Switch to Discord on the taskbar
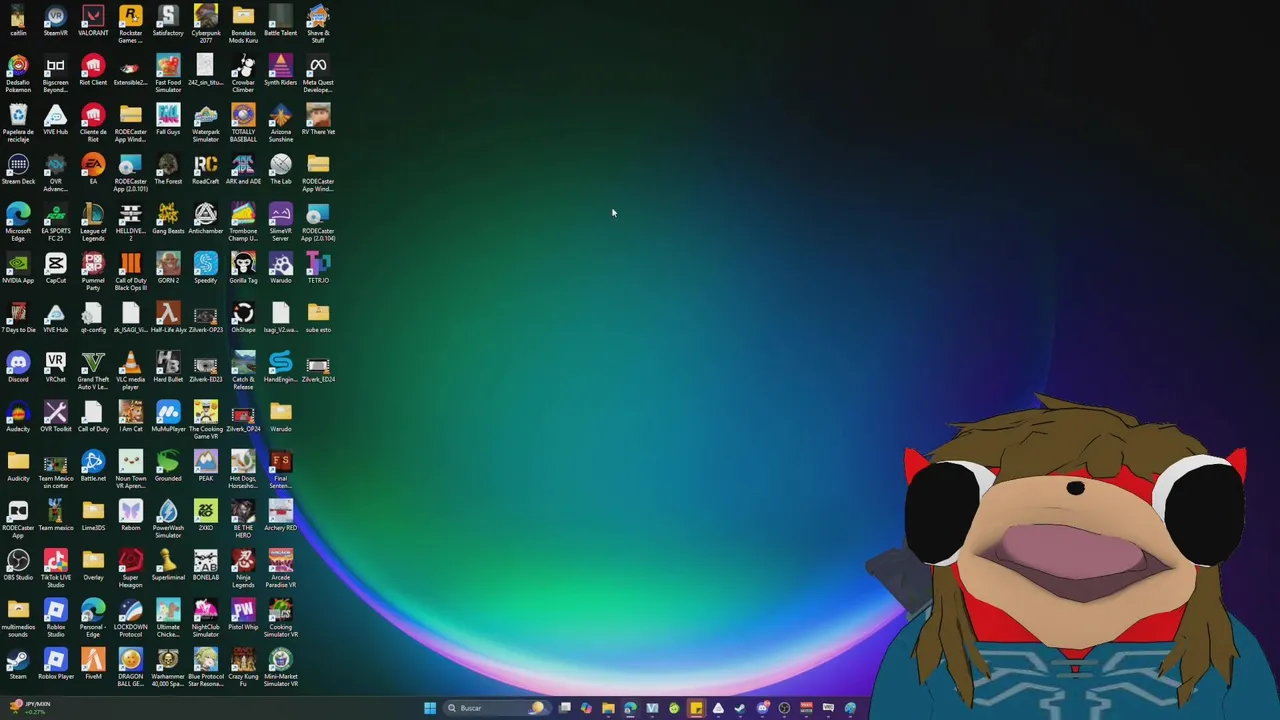The width and height of the screenshot is (1280, 720). 762,708
